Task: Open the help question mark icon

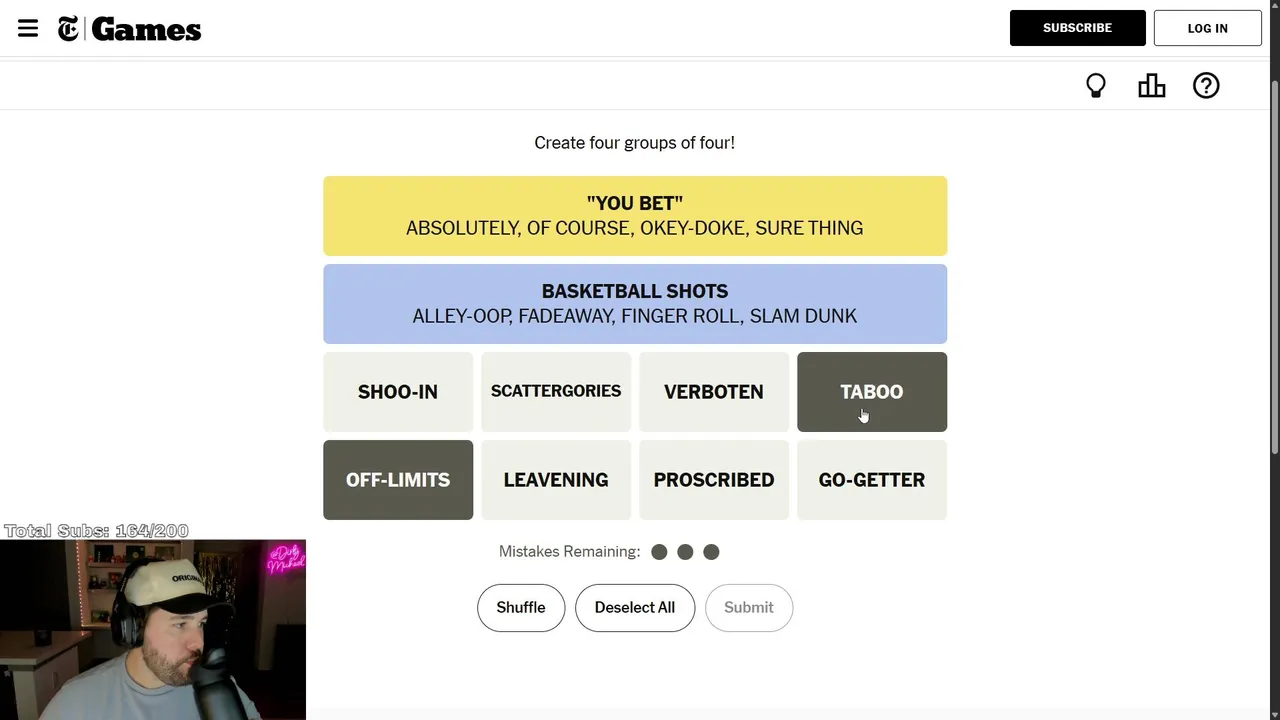Action: point(1206,86)
